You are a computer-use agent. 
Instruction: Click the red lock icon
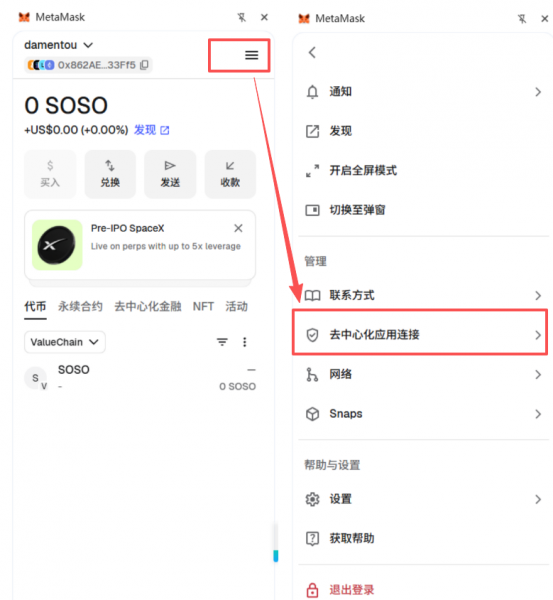click(312, 590)
